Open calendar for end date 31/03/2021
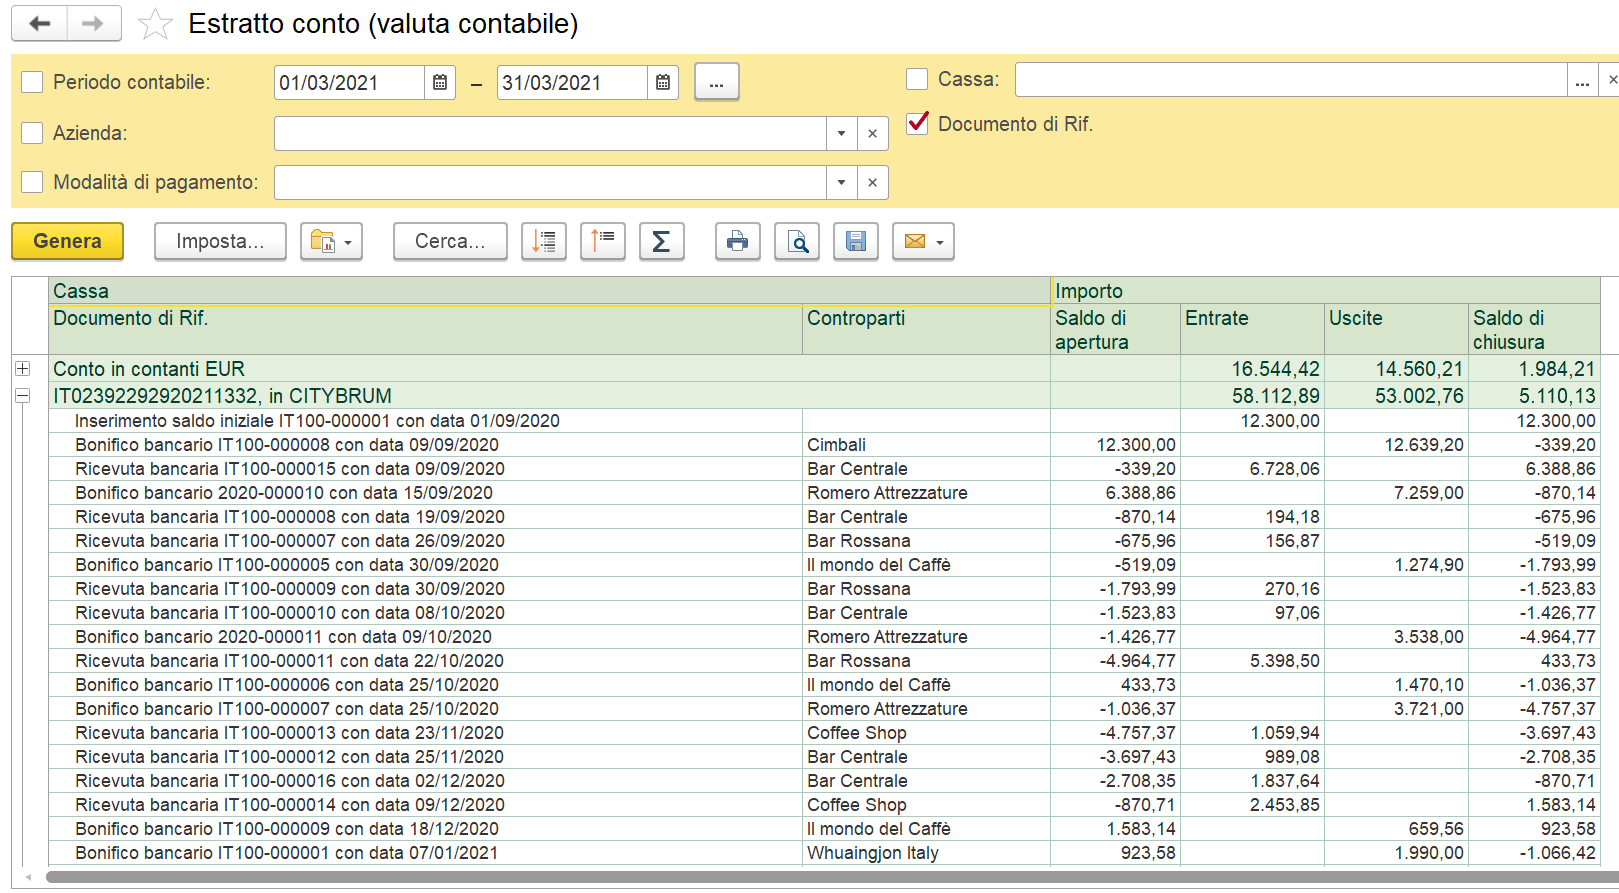Screen dimensions: 1619x893 (663, 82)
